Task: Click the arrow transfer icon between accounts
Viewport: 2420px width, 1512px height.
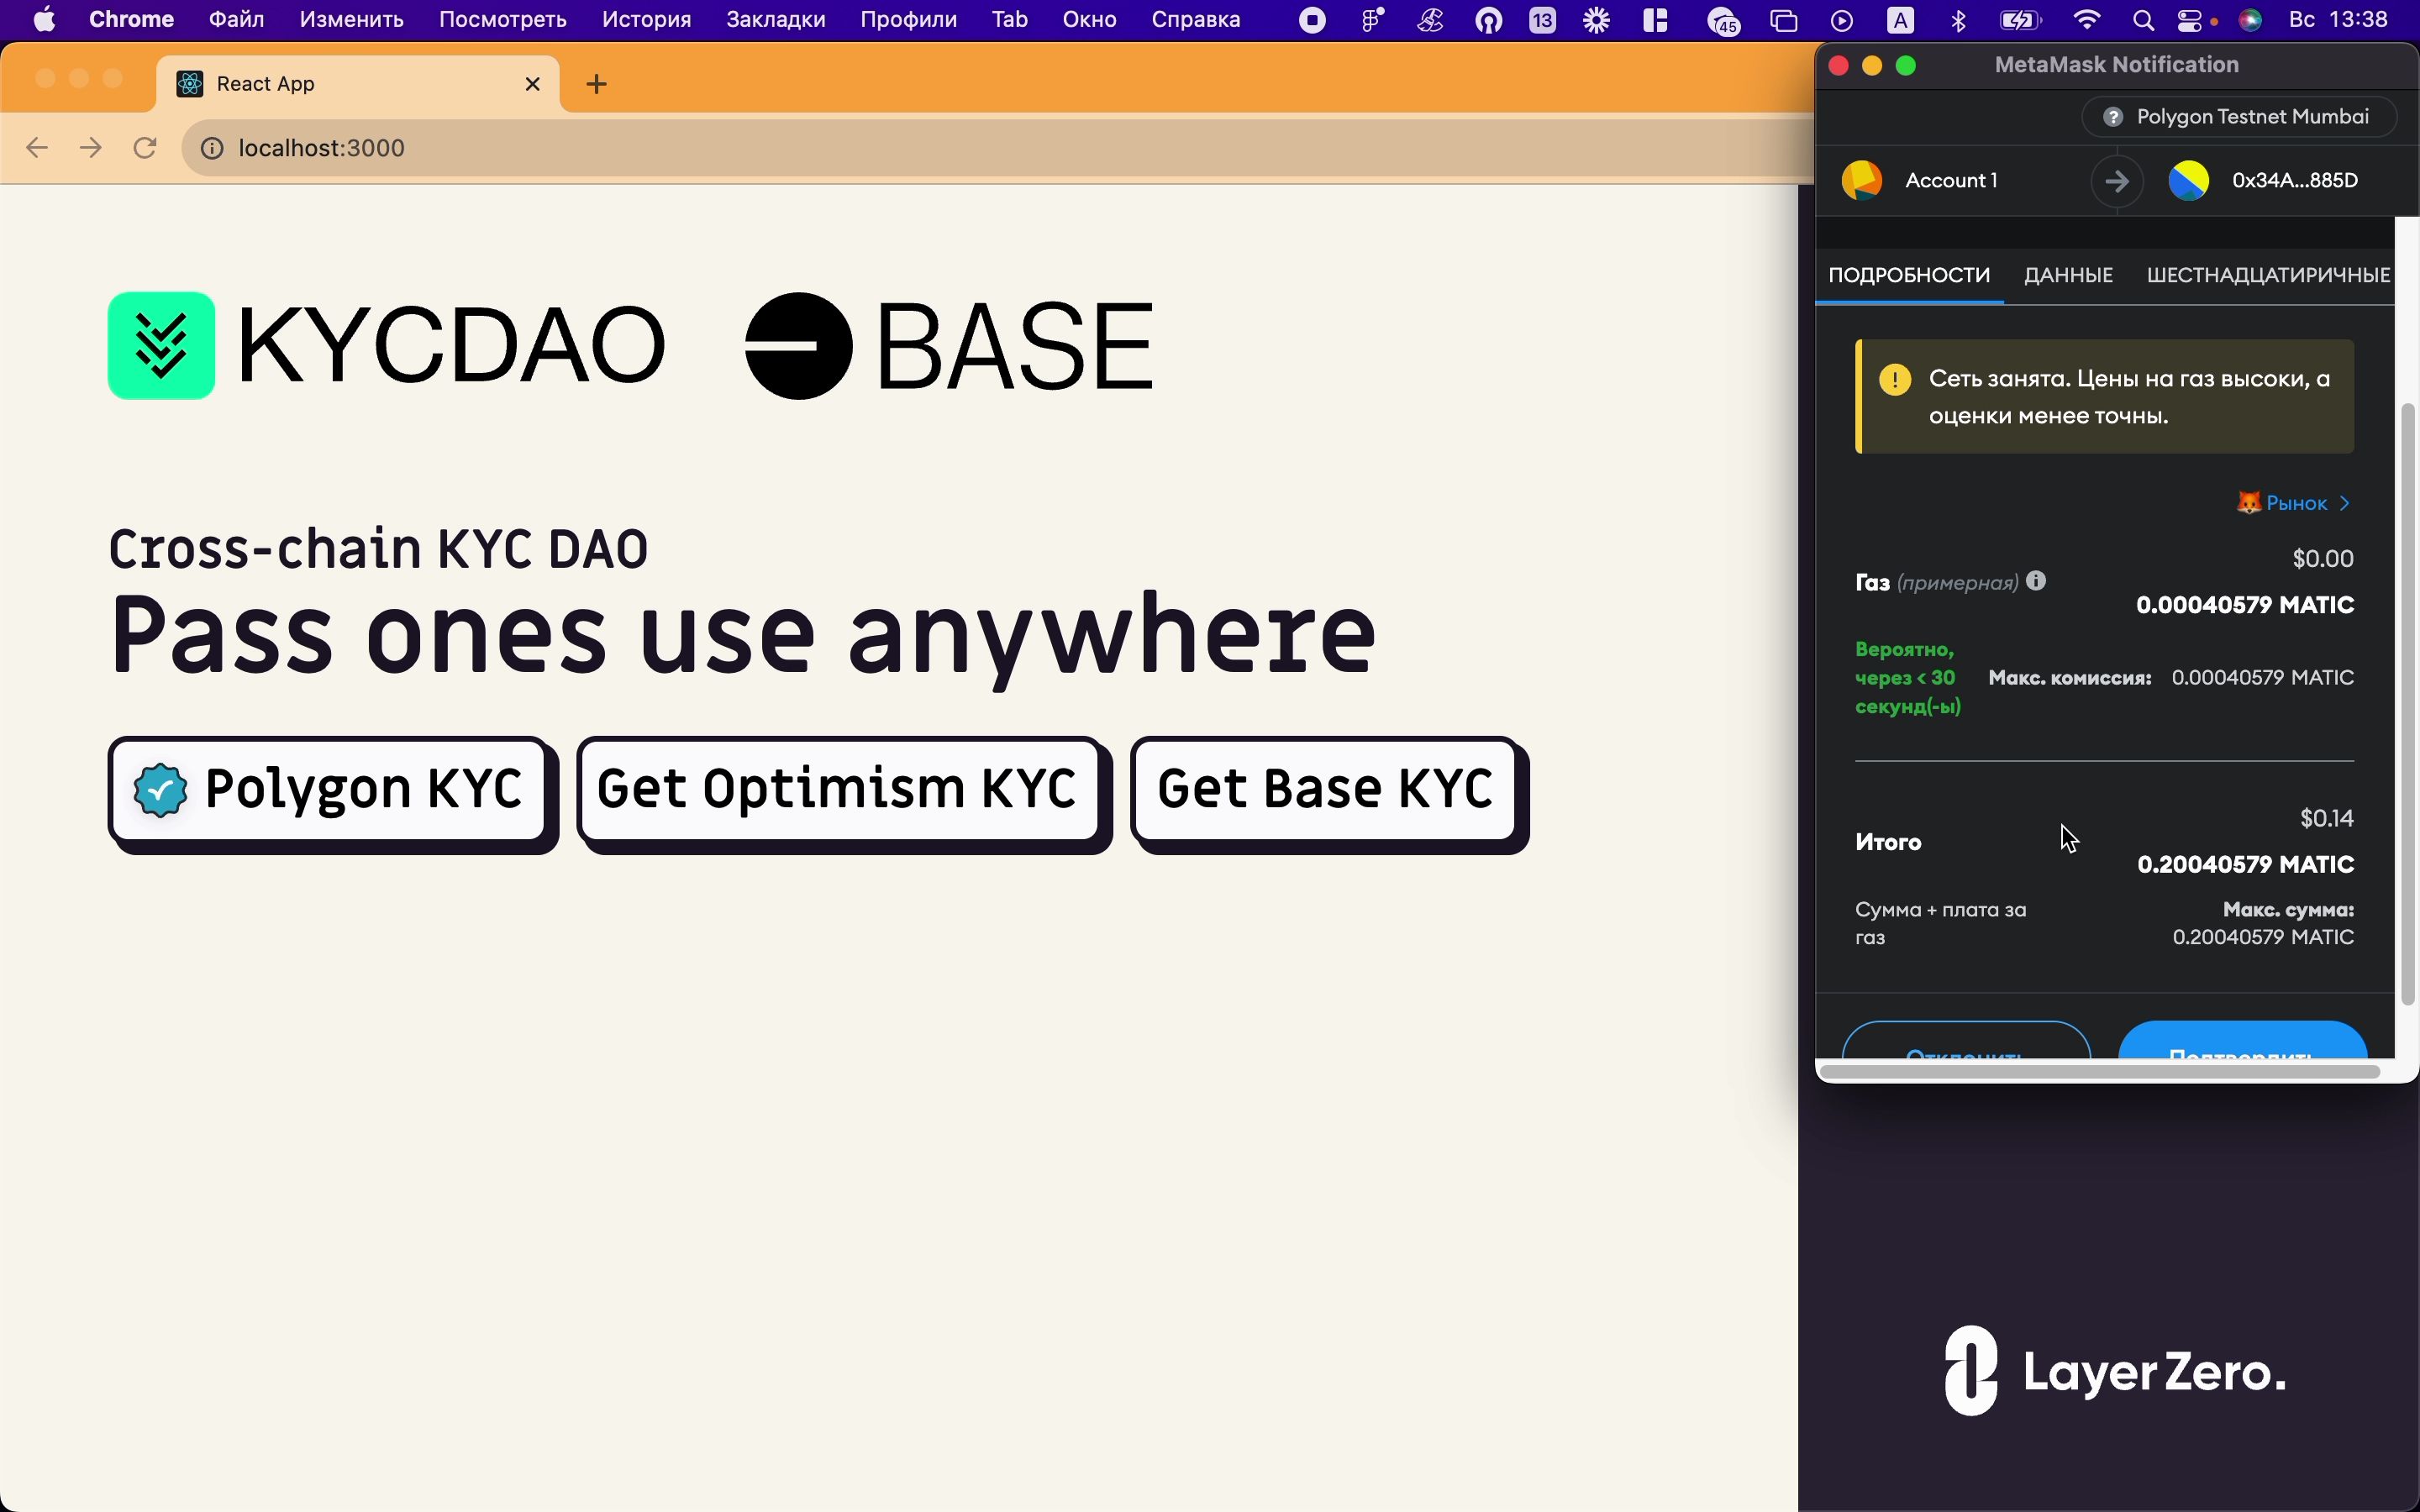Action: (x=2113, y=180)
